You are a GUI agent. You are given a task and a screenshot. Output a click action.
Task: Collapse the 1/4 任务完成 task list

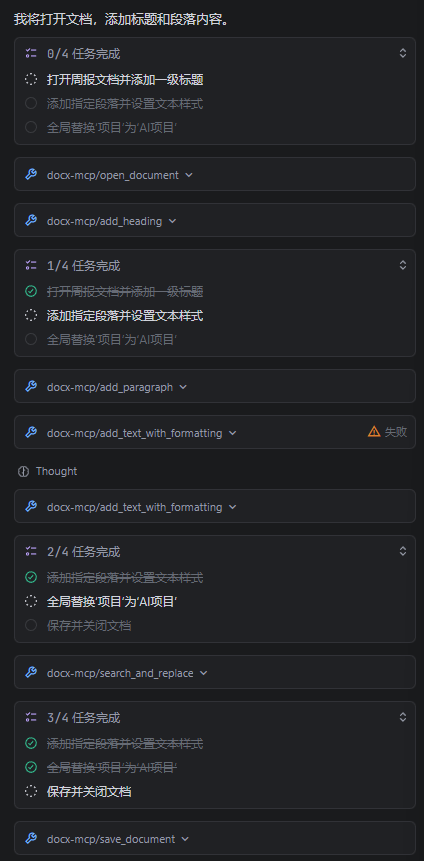[x=403, y=265]
